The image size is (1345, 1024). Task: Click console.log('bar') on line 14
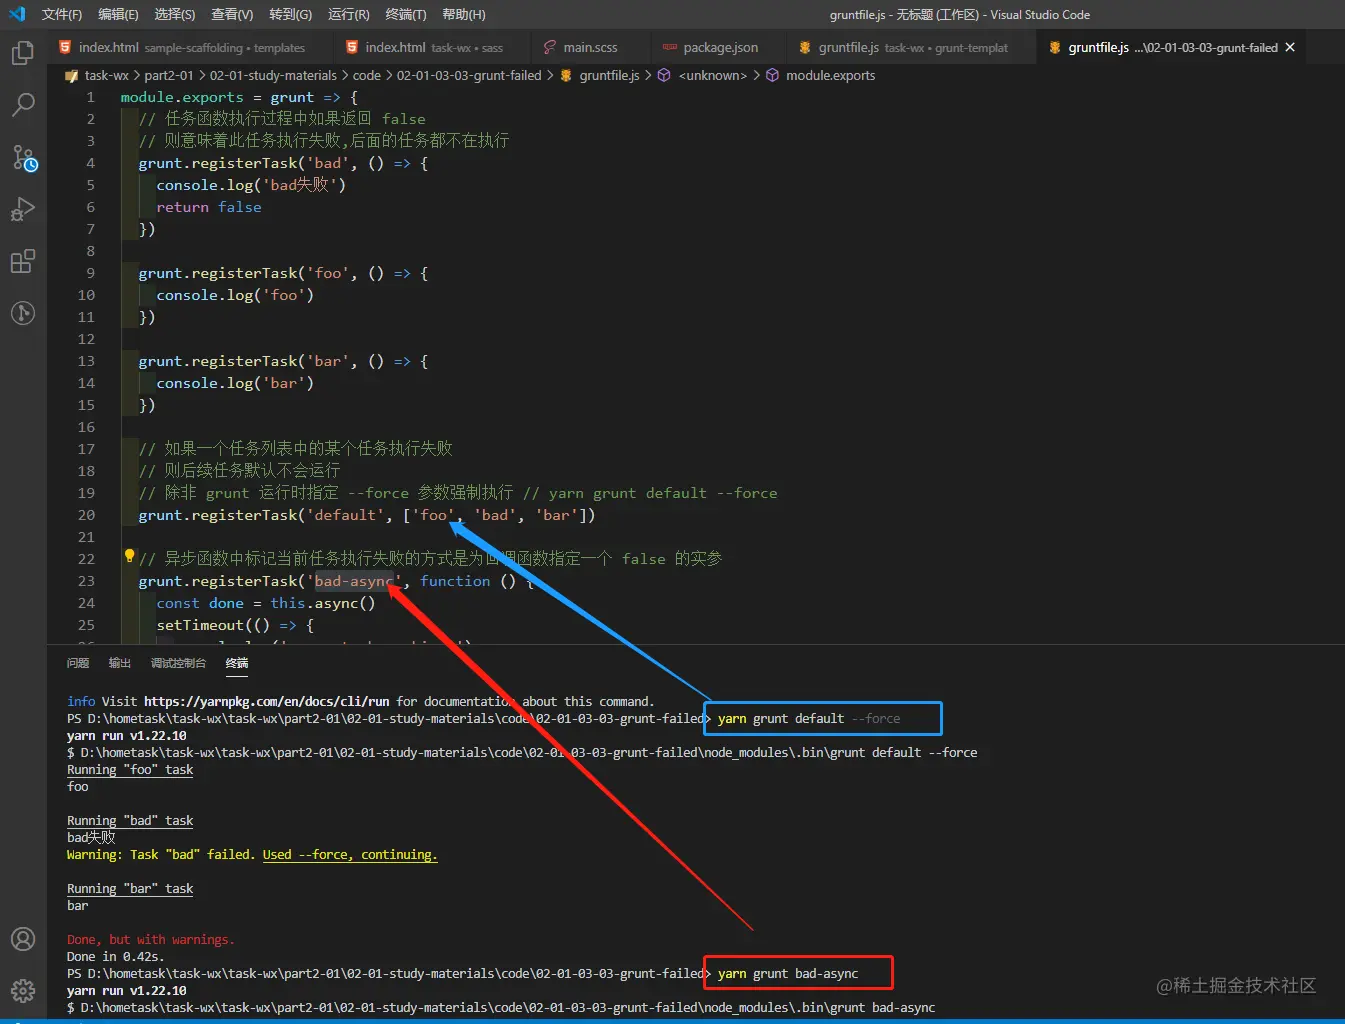[x=235, y=383]
